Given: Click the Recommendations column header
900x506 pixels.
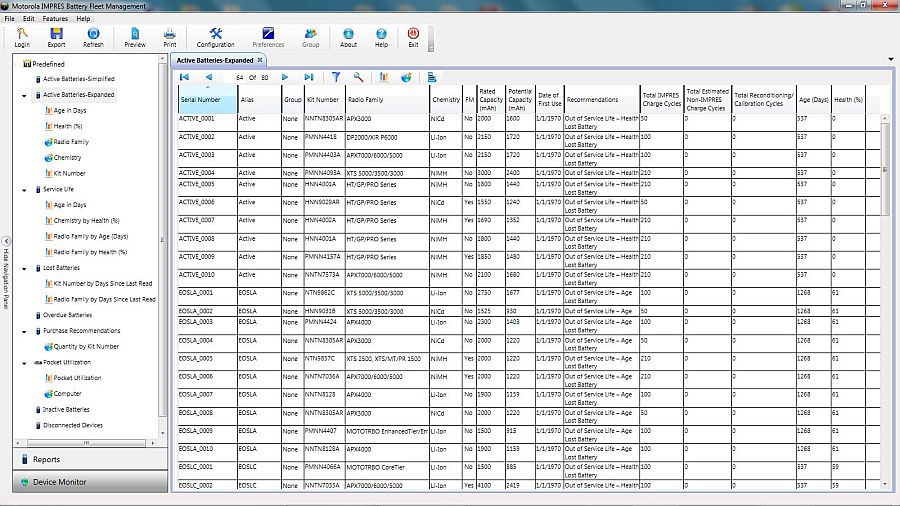Looking at the screenshot, I should (x=602, y=99).
